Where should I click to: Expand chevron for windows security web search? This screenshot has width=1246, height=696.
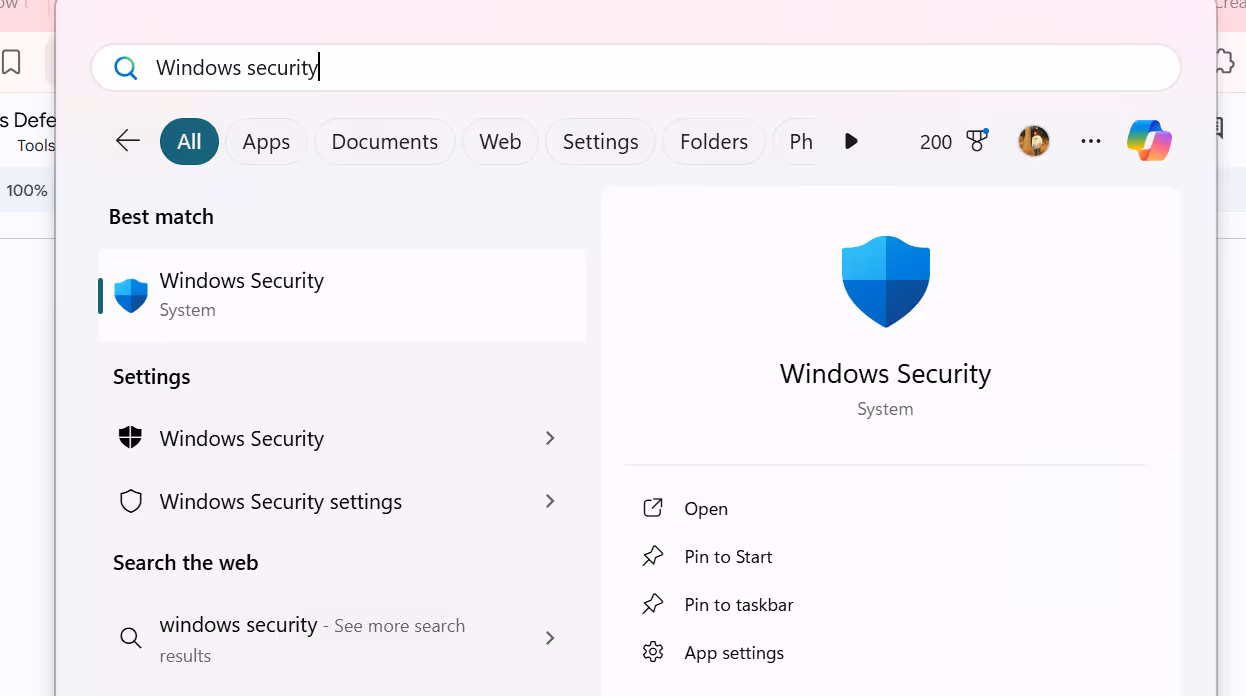point(550,638)
